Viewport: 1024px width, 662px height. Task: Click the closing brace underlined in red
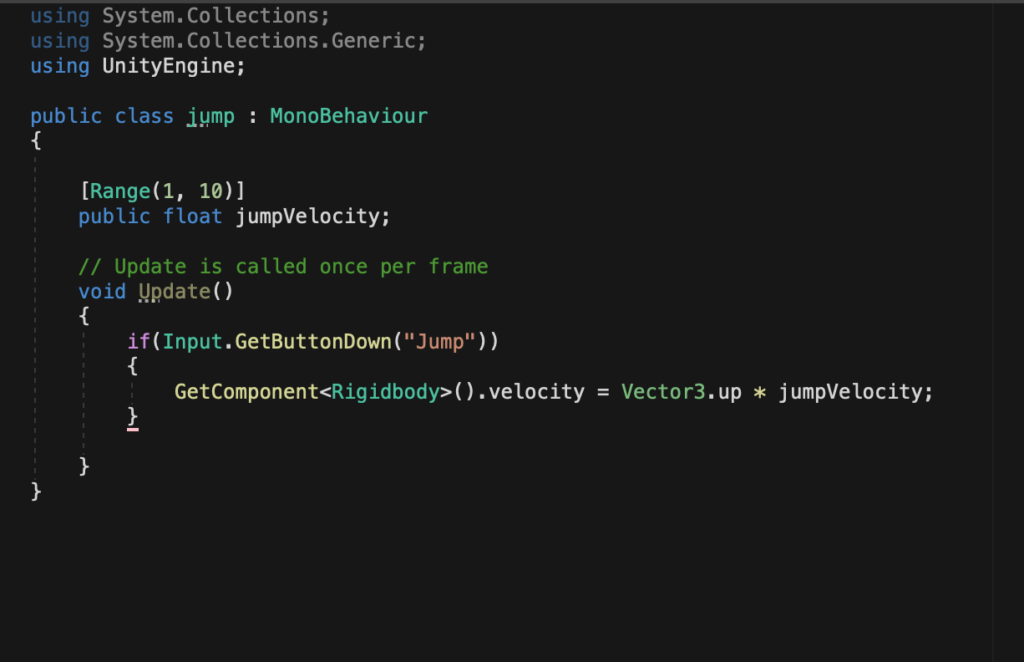click(x=133, y=416)
